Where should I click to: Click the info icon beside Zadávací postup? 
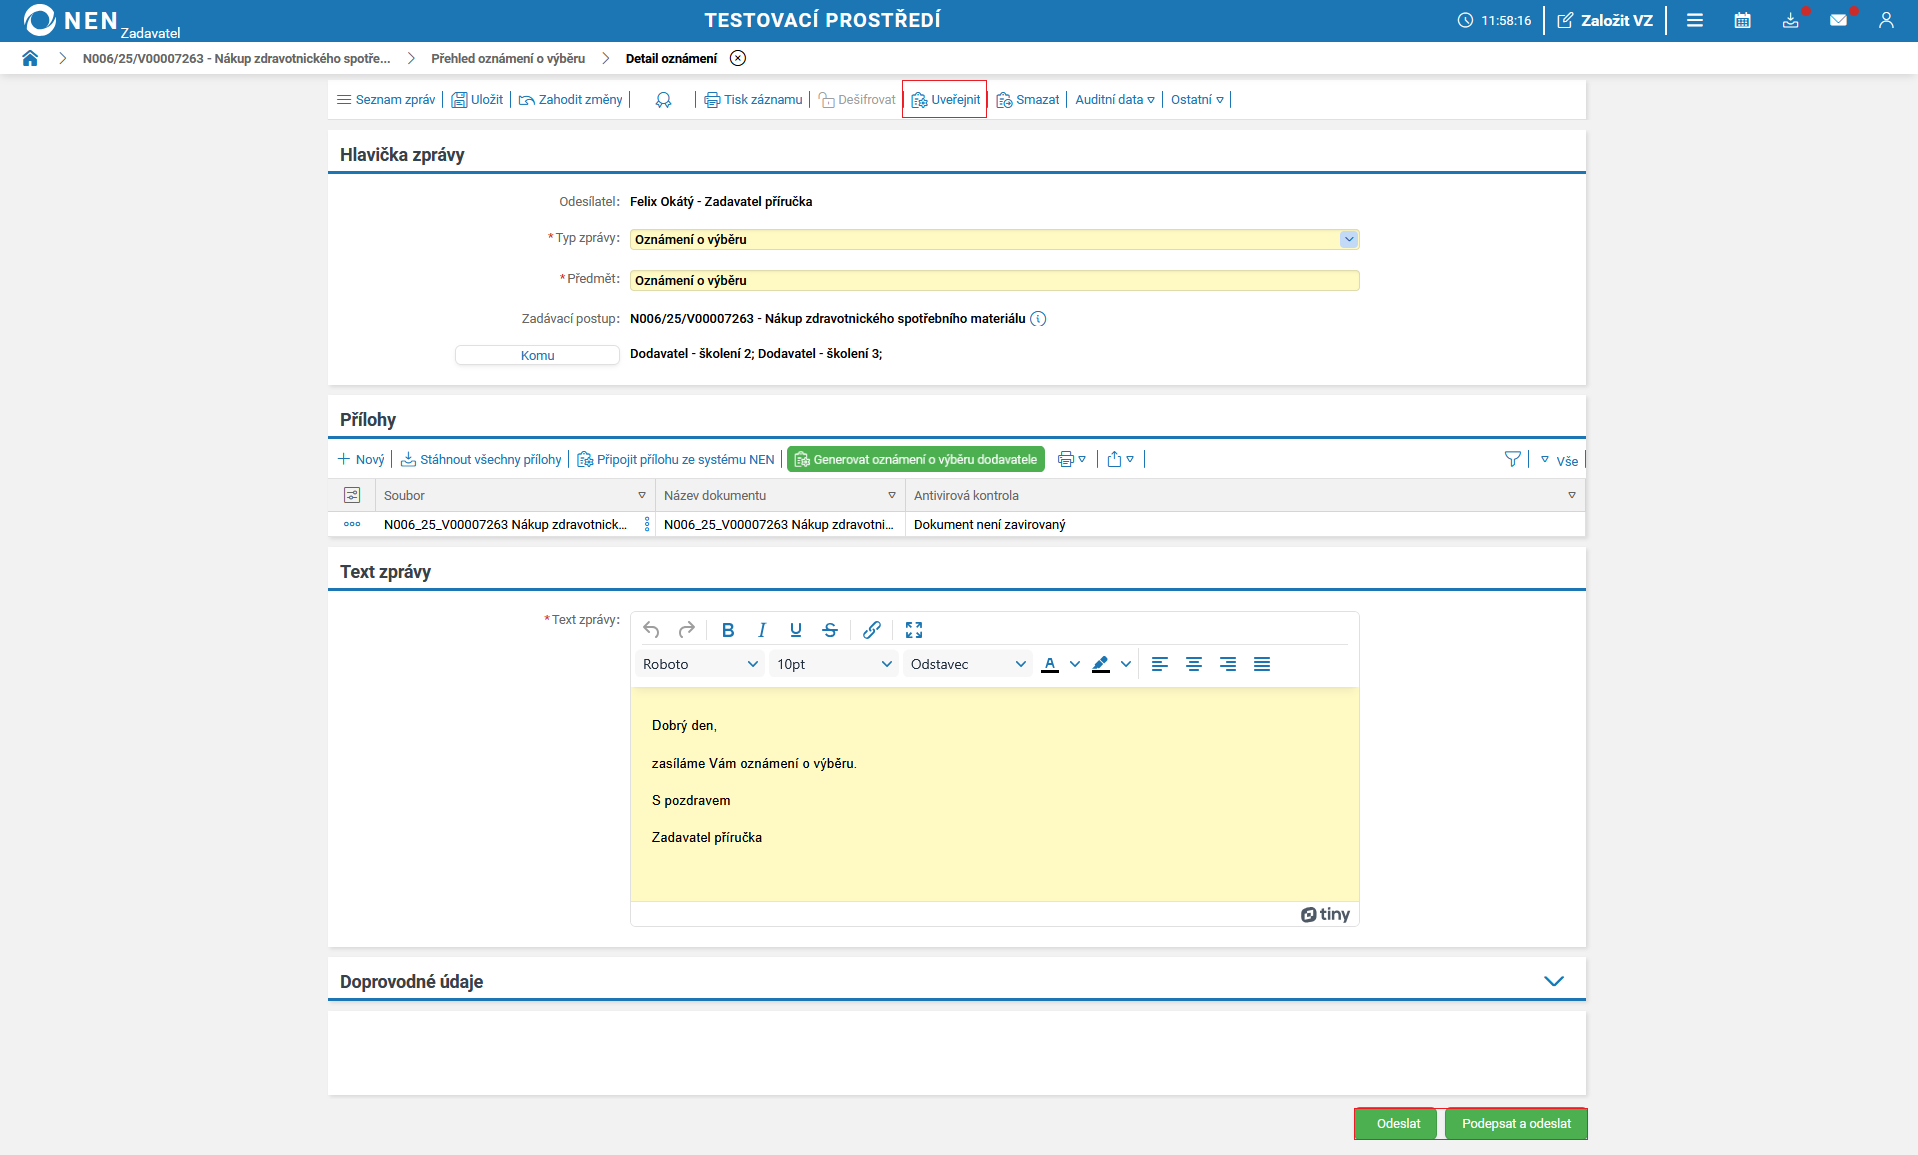tap(1038, 319)
